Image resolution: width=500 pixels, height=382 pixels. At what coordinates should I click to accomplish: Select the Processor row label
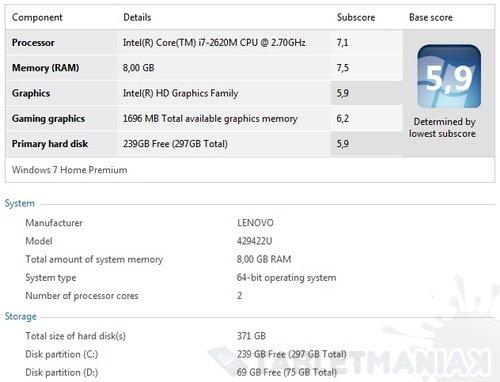pos(33,43)
